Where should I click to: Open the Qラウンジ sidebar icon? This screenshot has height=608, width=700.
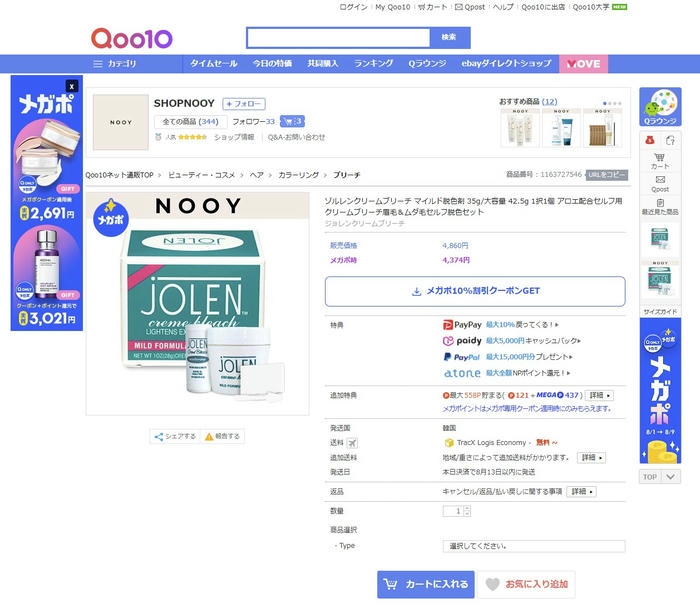coord(660,107)
